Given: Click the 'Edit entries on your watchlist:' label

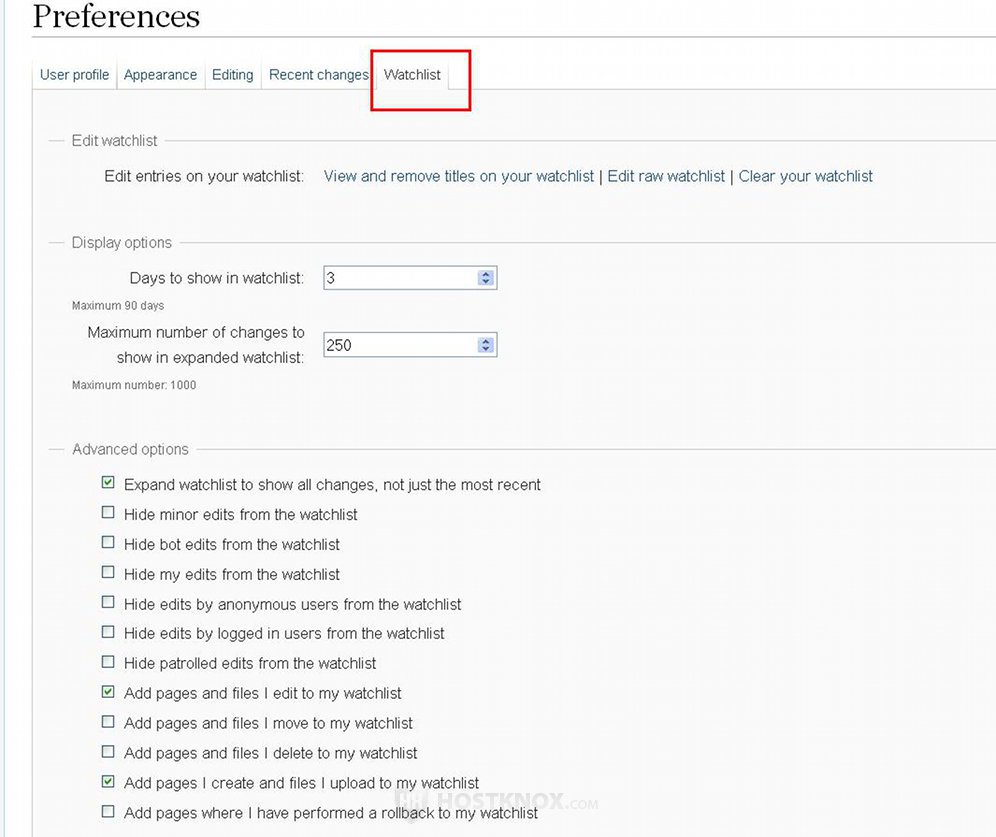Looking at the screenshot, I should (204, 176).
